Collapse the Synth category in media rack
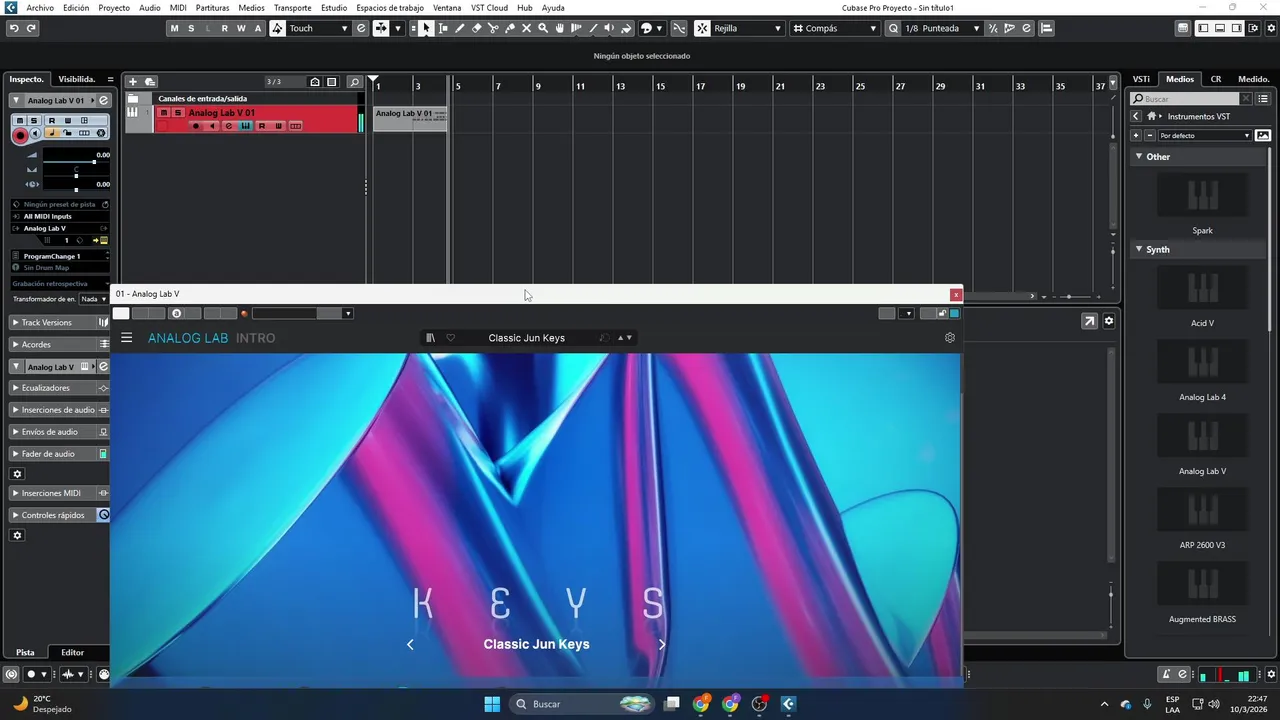Viewport: 1280px width, 720px height. tap(1139, 249)
